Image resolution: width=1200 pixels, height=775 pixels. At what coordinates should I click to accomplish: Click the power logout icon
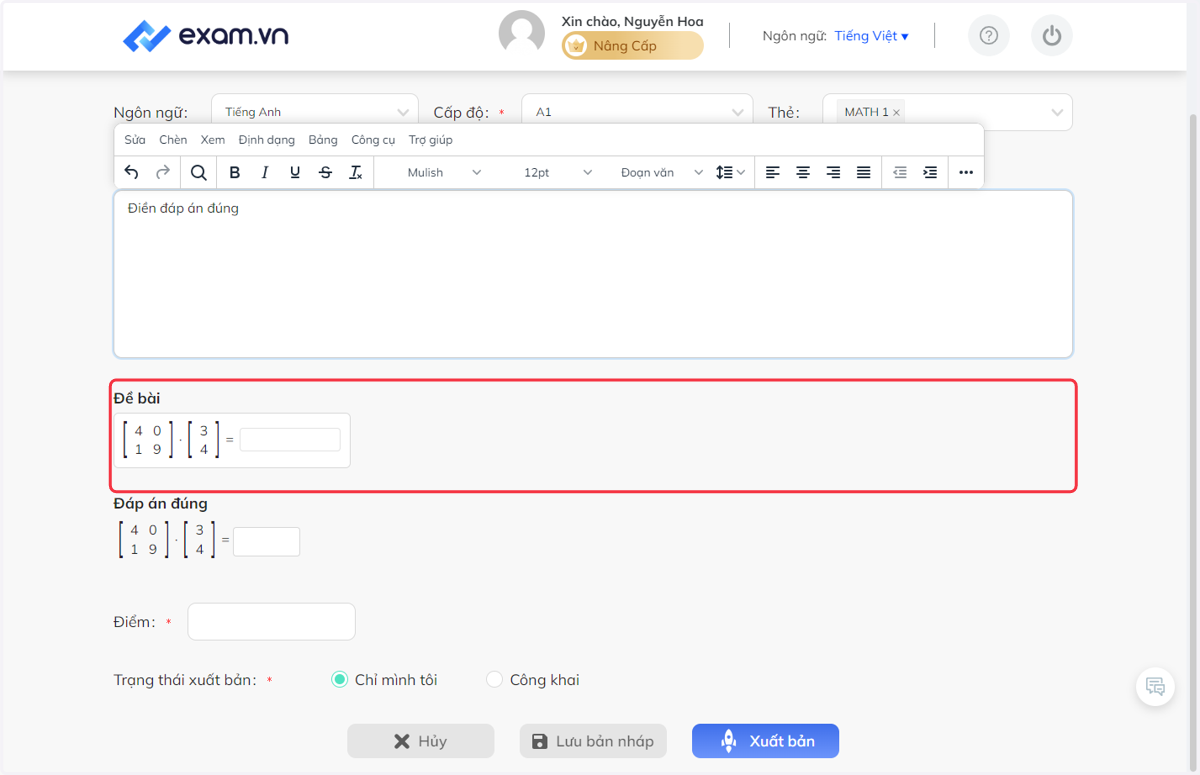(1052, 36)
